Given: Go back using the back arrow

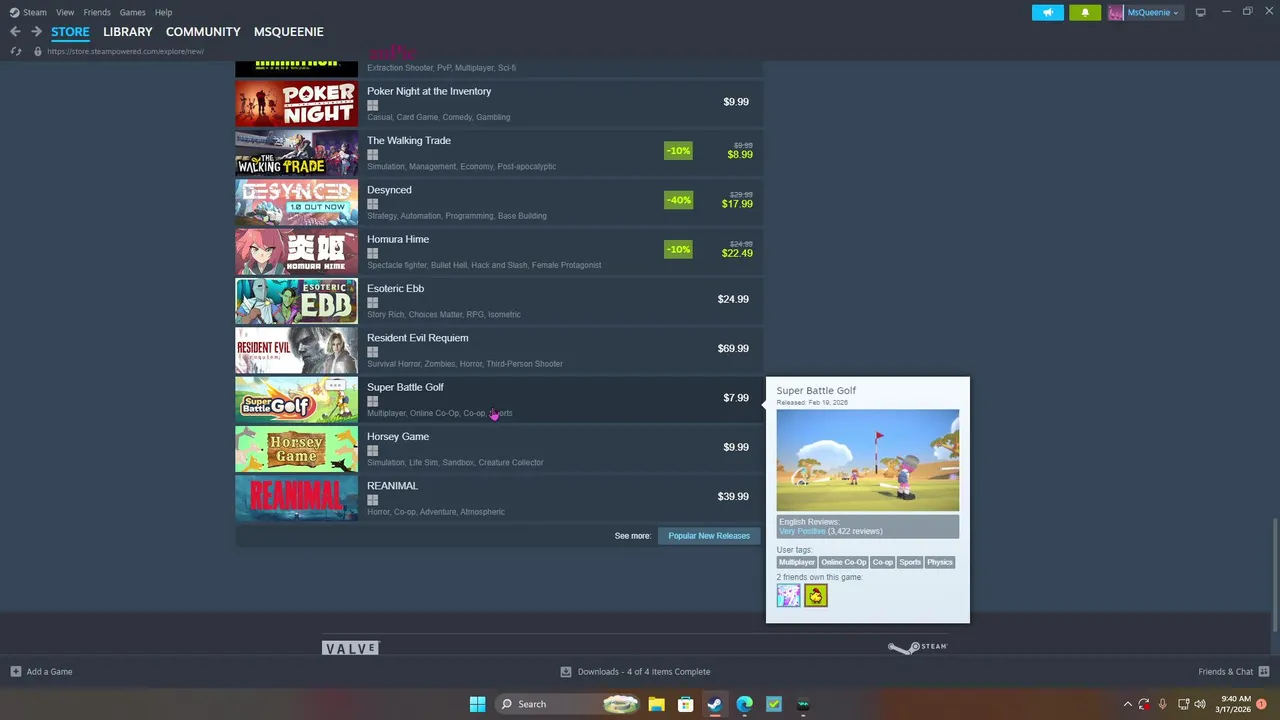Looking at the screenshot, I should pyautogui.click(x=15, y=32).
